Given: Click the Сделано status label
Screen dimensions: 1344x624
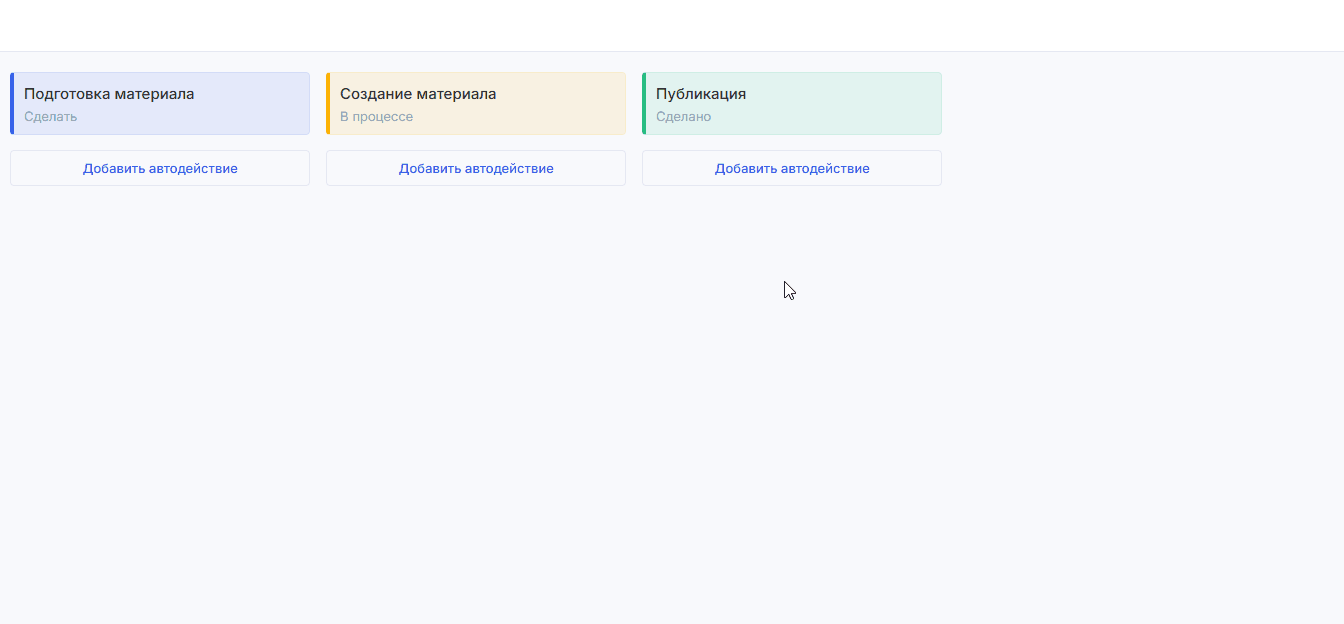Looking at the screenshot, I should coord(683,117).
